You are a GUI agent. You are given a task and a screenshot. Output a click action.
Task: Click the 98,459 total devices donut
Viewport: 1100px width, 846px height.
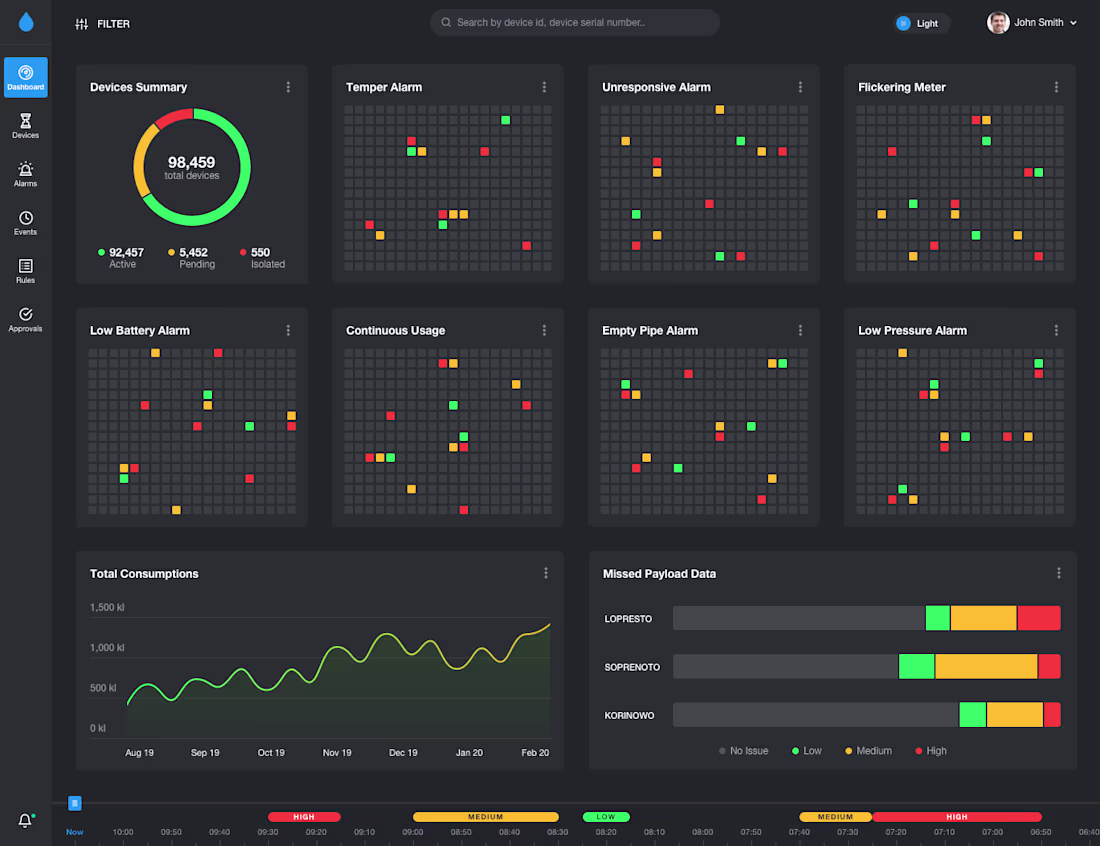192,167
